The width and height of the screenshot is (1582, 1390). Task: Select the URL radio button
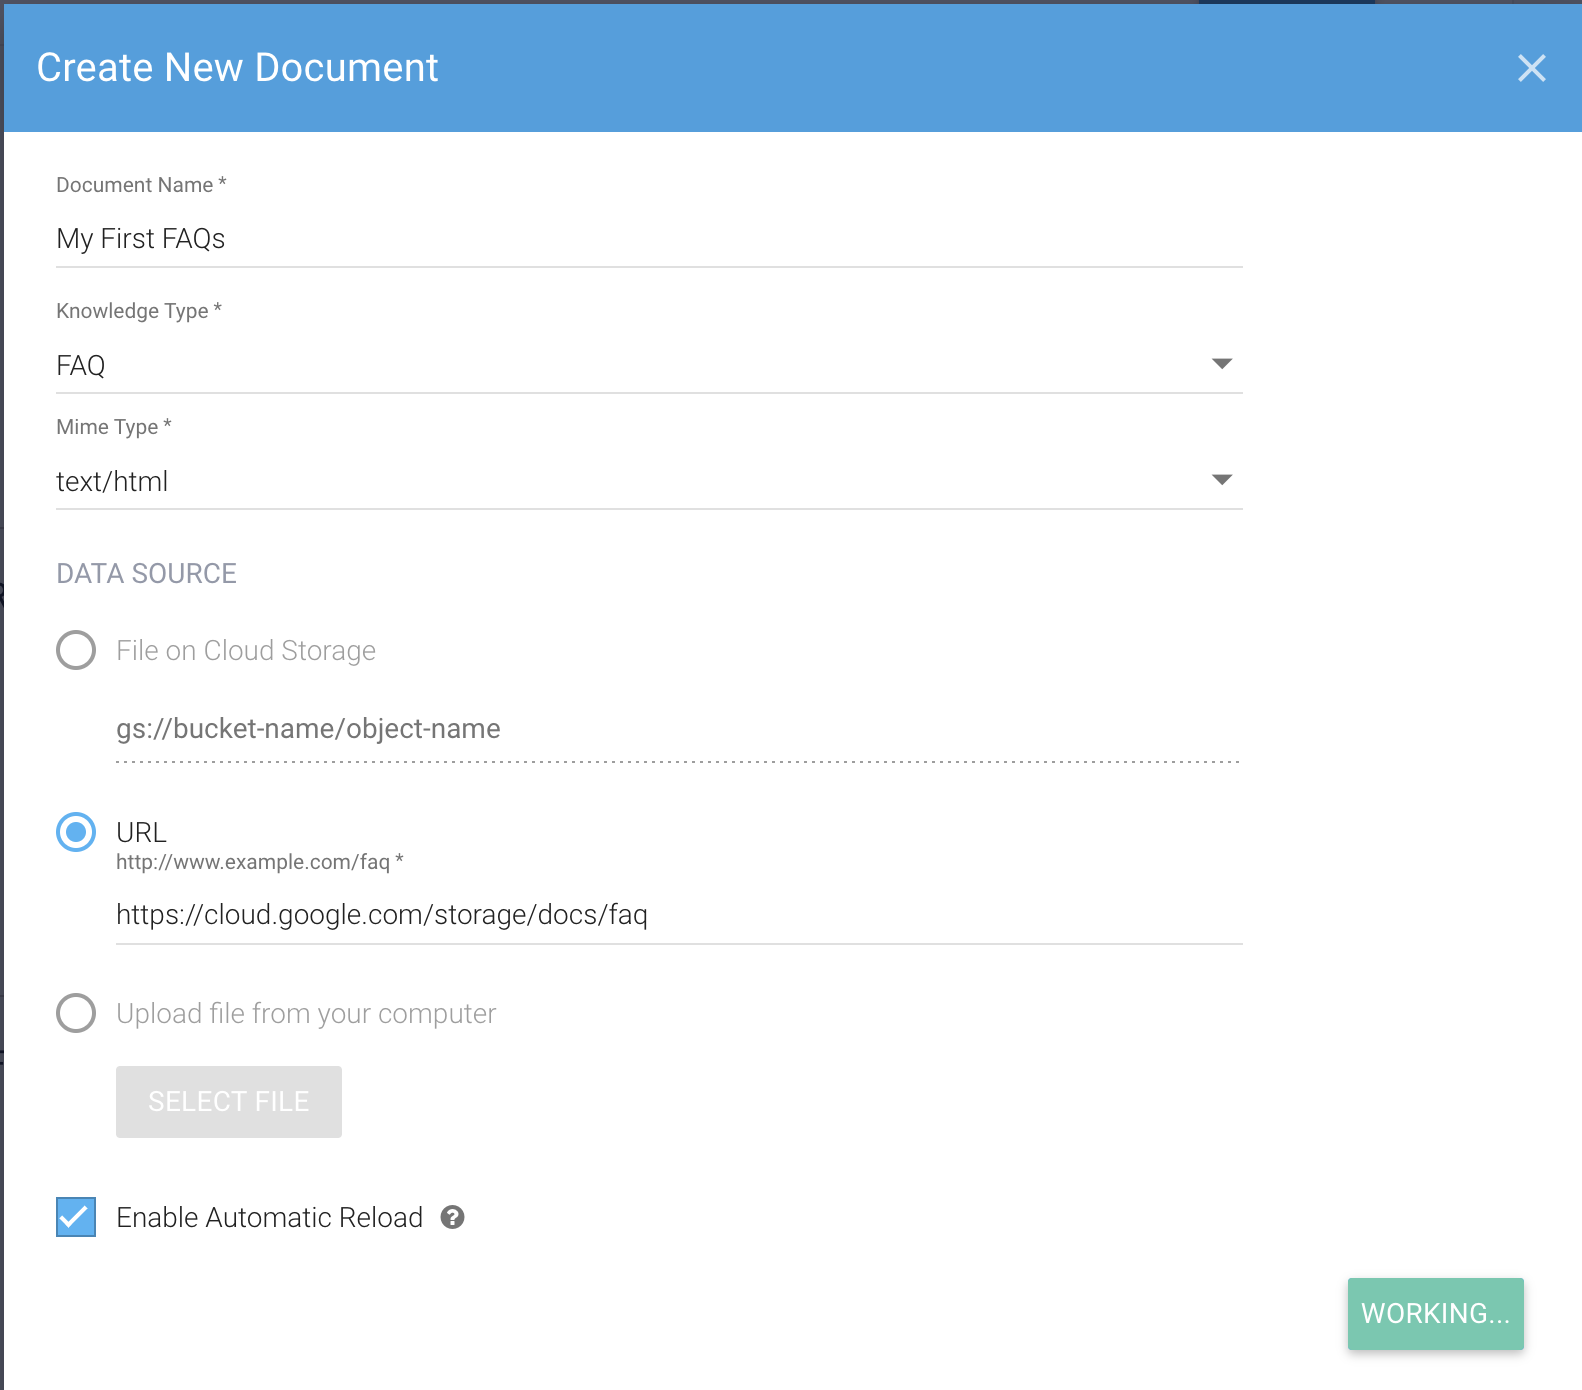click(x=76, y=832)
